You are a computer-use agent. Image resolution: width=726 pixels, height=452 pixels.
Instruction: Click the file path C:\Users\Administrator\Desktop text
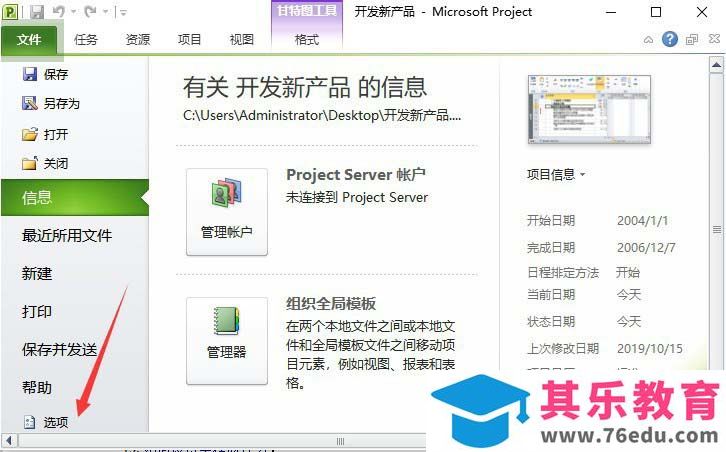[322, 115]
